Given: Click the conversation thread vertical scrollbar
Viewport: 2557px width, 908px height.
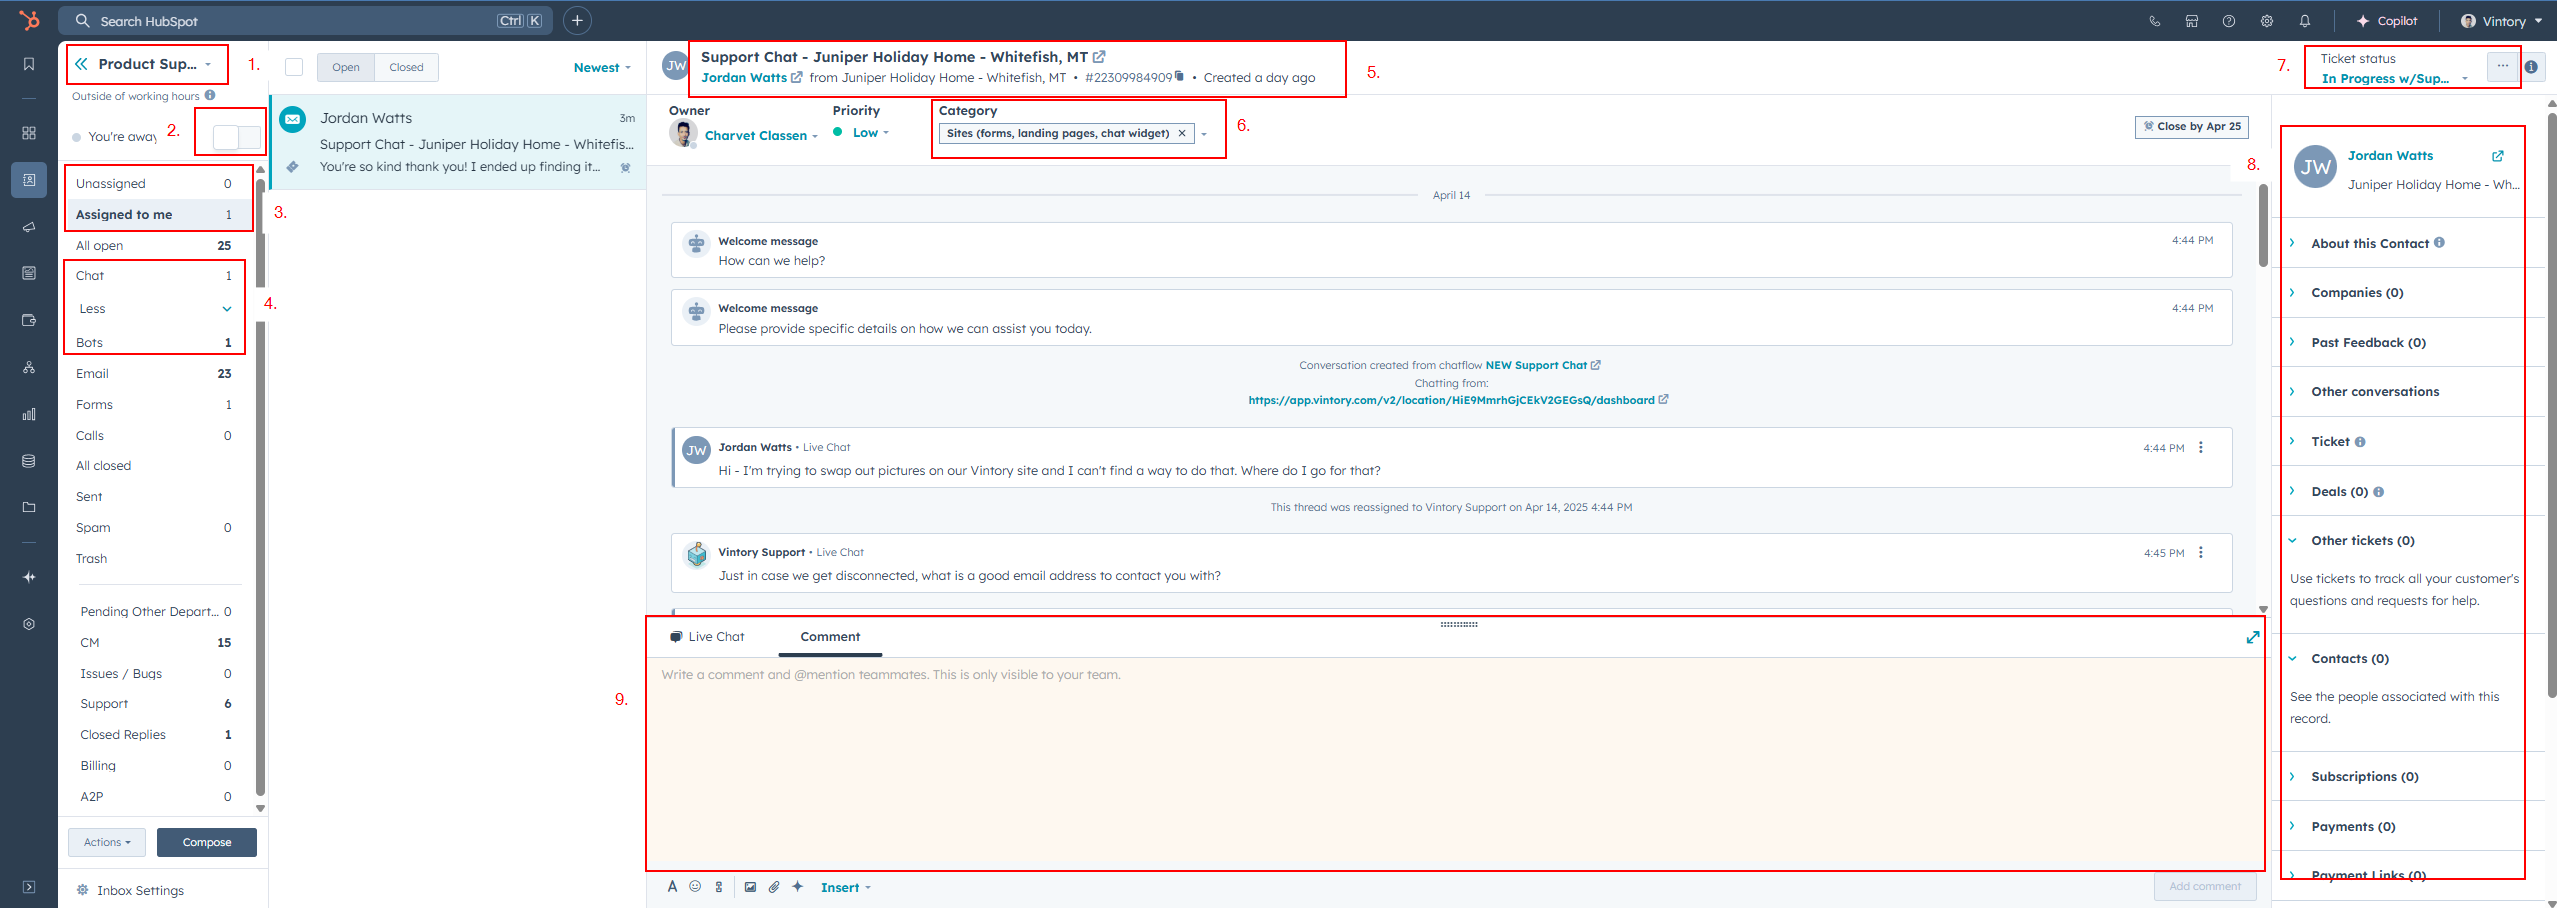Looking at the screenshot, I should coord(2262,225).
